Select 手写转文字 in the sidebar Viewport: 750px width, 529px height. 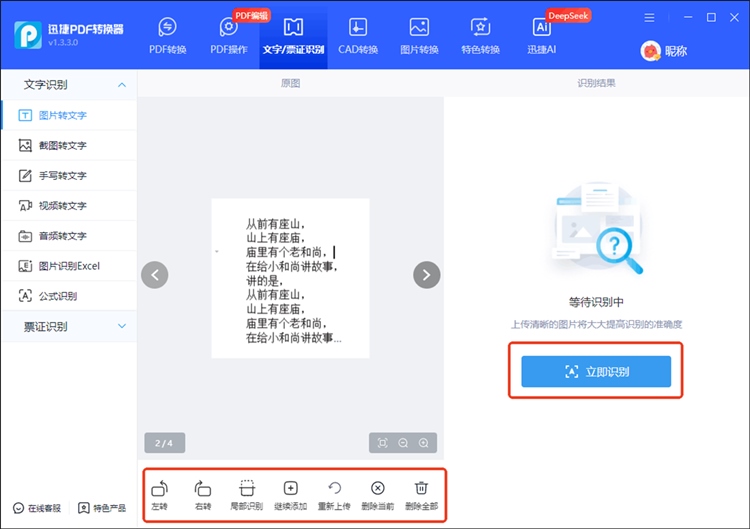coord(70,176)
